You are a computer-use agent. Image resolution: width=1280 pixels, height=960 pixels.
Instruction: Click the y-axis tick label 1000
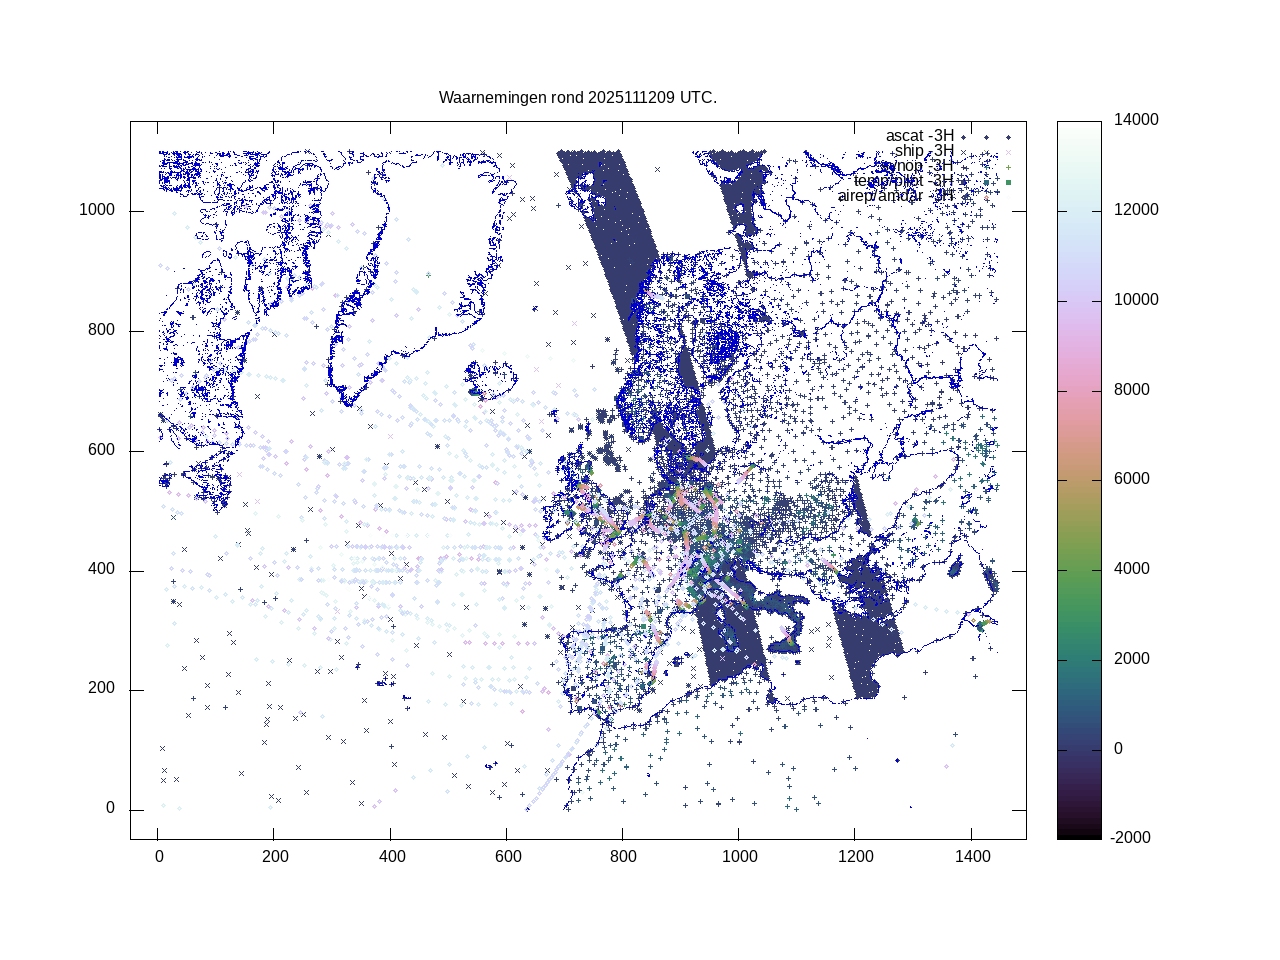click(x=97, y=211)
